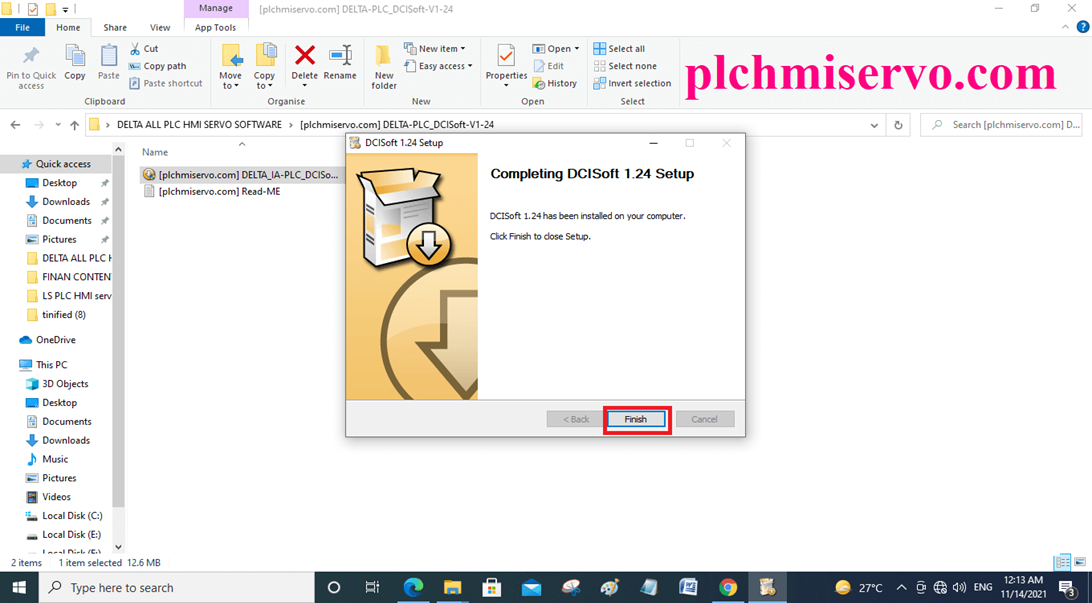The image size is (1092, 603).
Task: Click Finish in the DCISoft Setup dialog
Action: pyautogui.click(x=635, y=419)
